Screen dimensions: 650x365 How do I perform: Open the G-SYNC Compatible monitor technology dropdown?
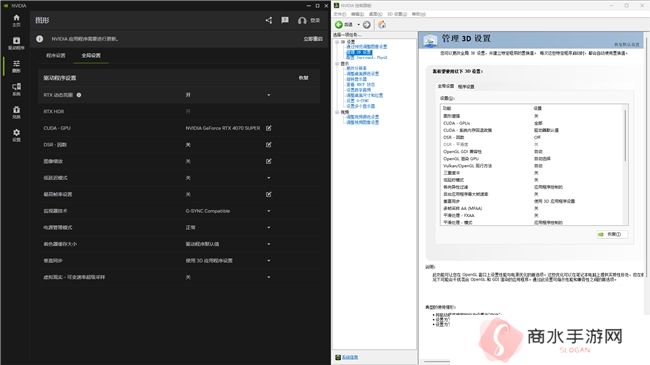click(x=269, y=211)
